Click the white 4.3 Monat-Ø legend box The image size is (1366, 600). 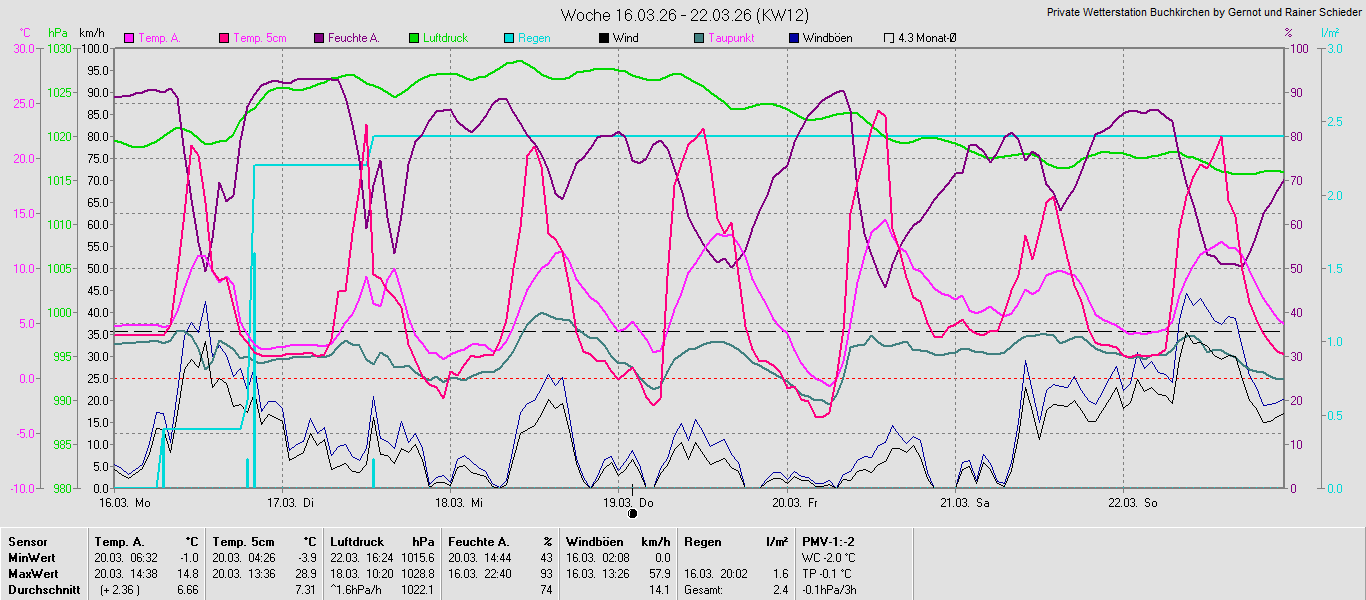coord(889,38)
